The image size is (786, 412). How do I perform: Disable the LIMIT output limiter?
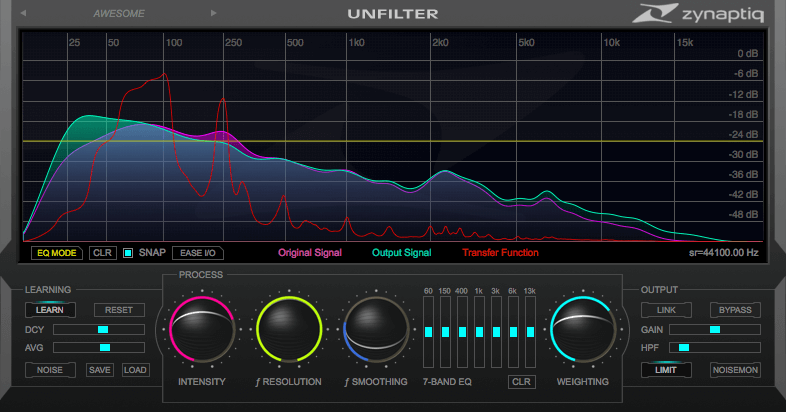click(x=666, y=370)
